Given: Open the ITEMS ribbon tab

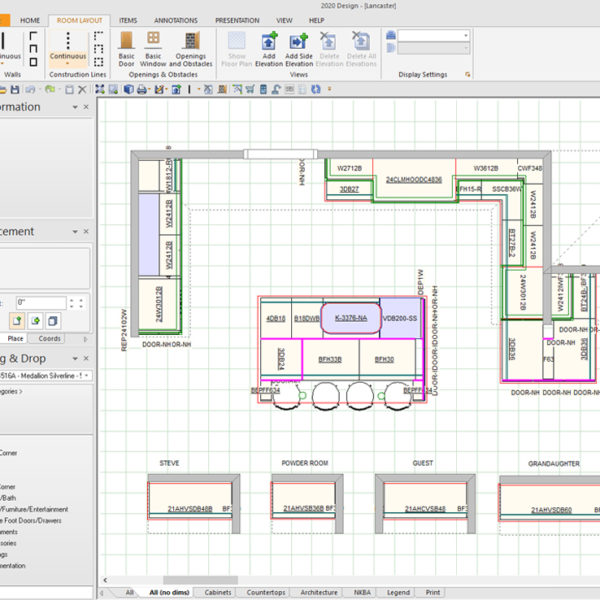Looking at the screenshot, I should [x=128, y=20].
